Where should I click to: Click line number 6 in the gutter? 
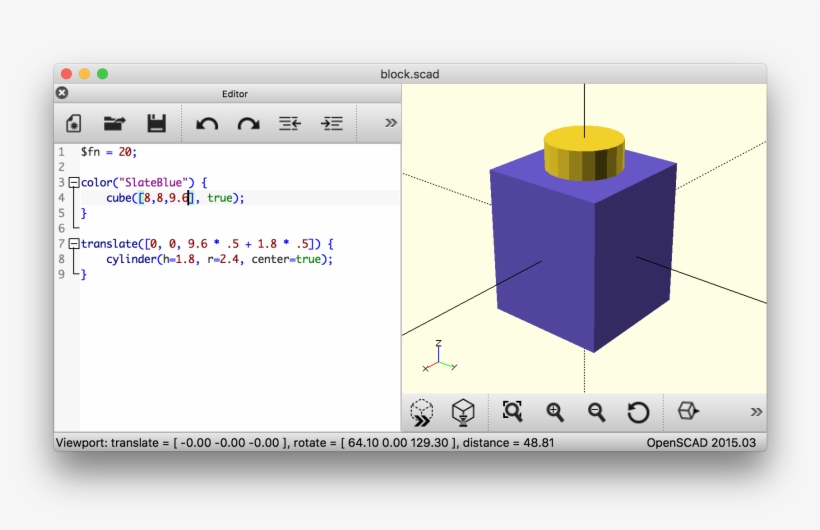(62, 229)
